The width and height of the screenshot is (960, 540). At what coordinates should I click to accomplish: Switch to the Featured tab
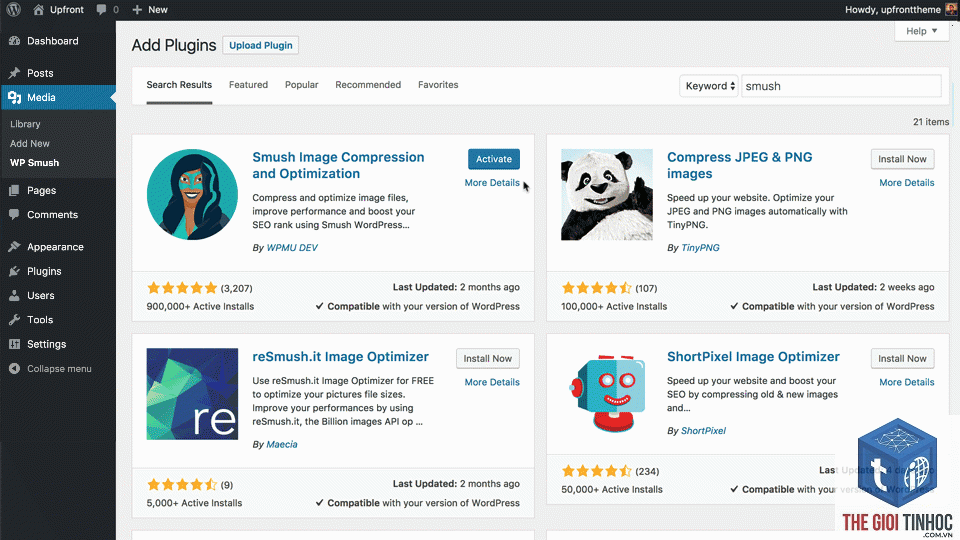coord(248,85)
